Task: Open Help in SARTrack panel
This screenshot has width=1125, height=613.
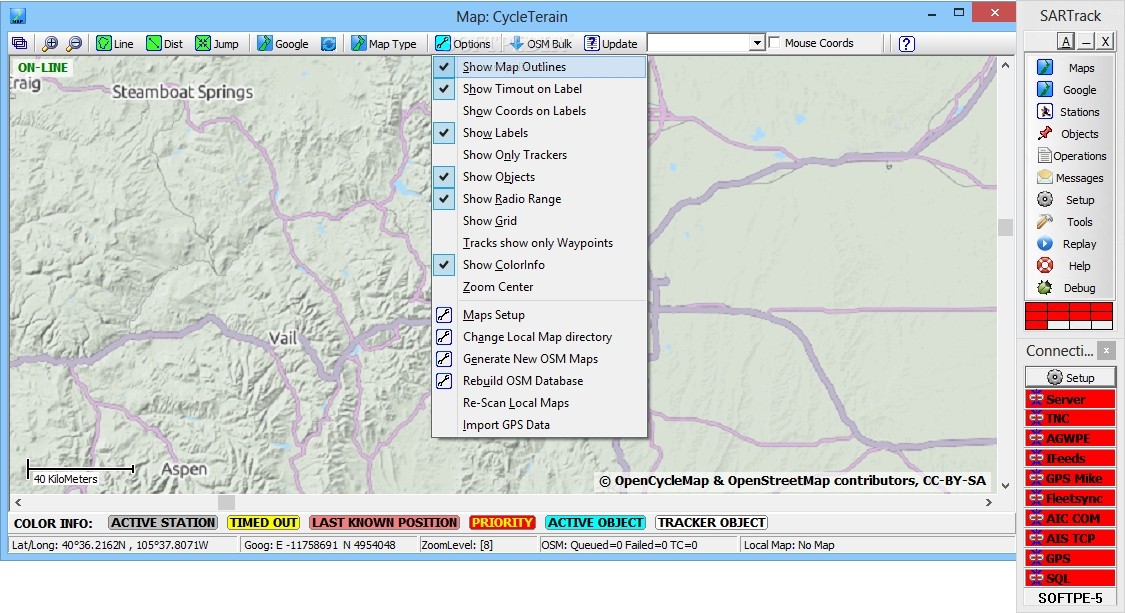Action: coord(1069,266)
